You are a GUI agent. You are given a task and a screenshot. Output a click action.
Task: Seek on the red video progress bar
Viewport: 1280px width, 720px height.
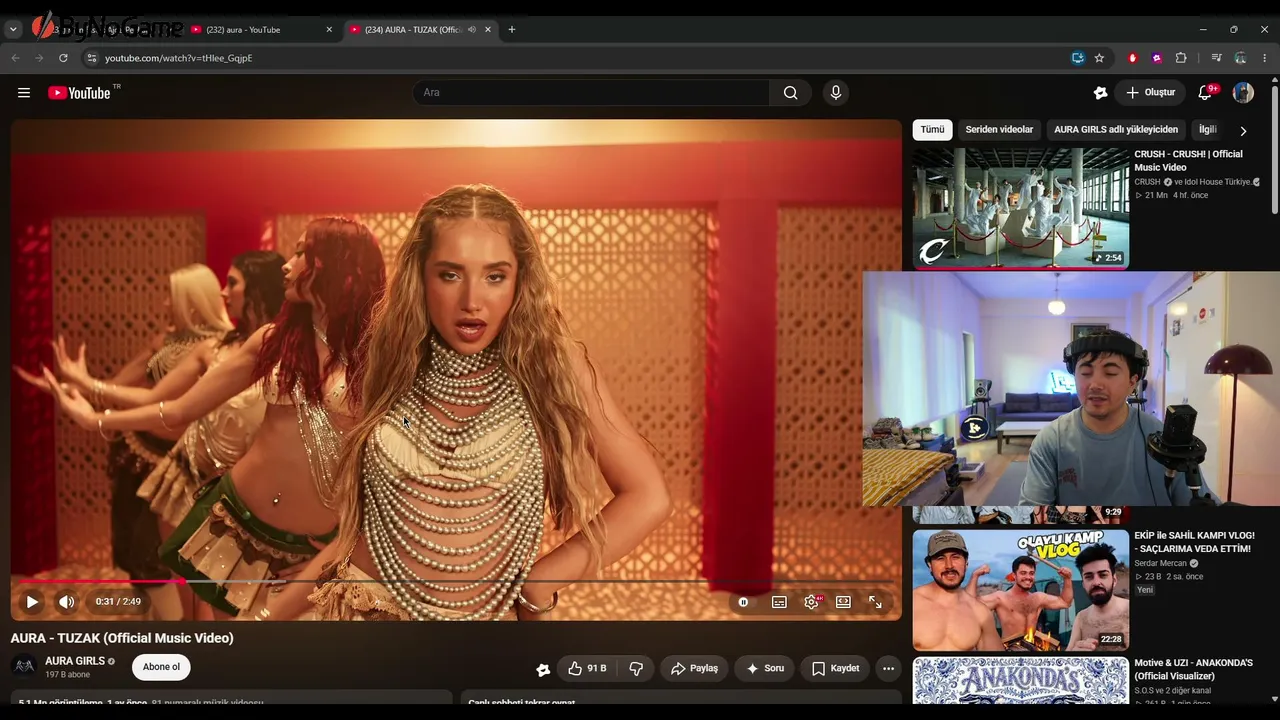point(456,581)
